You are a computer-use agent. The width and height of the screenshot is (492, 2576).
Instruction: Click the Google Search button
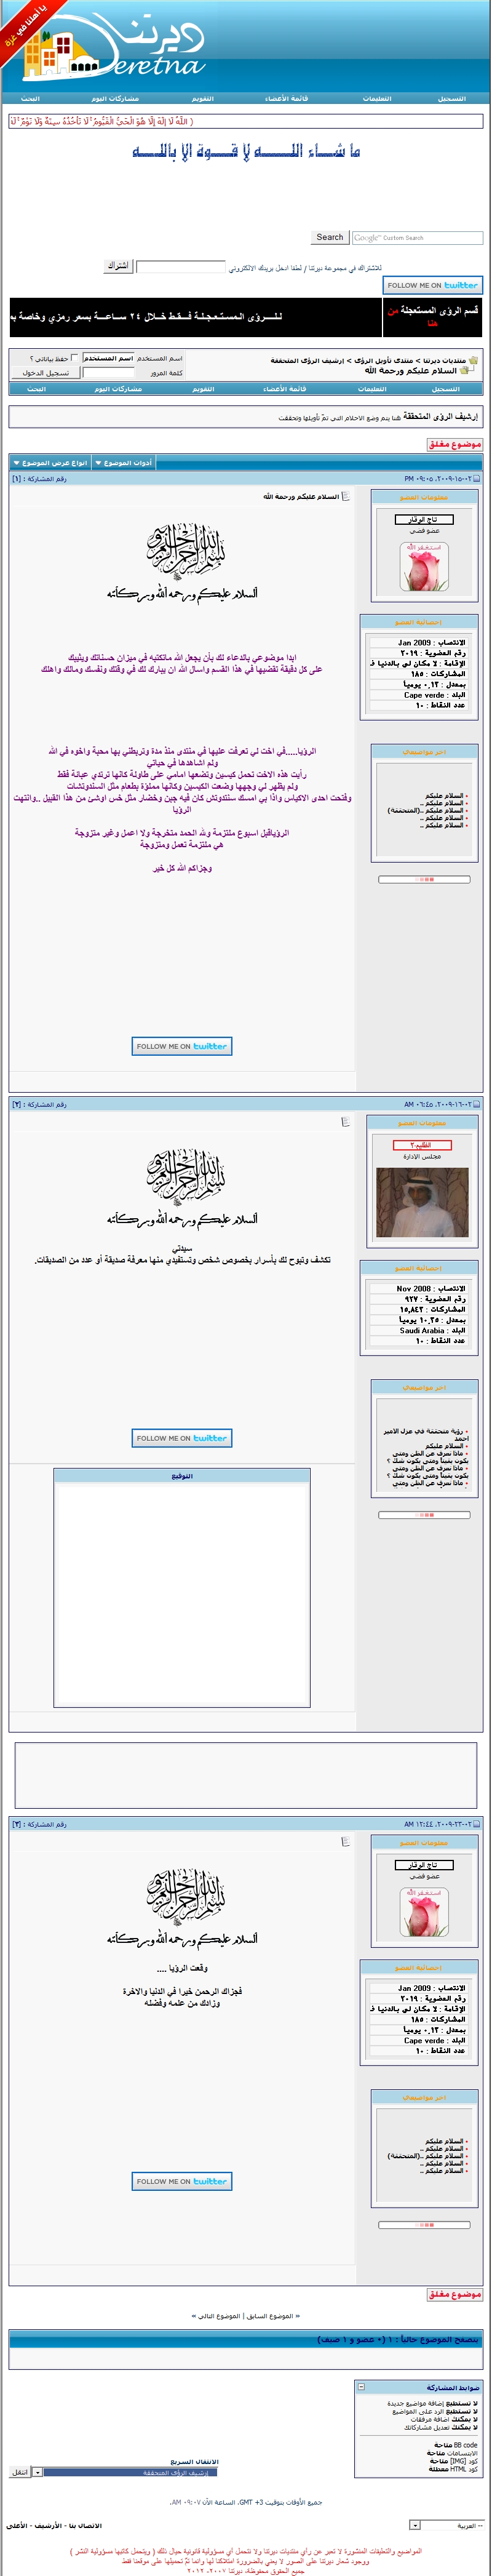click(x=329, y=238)
